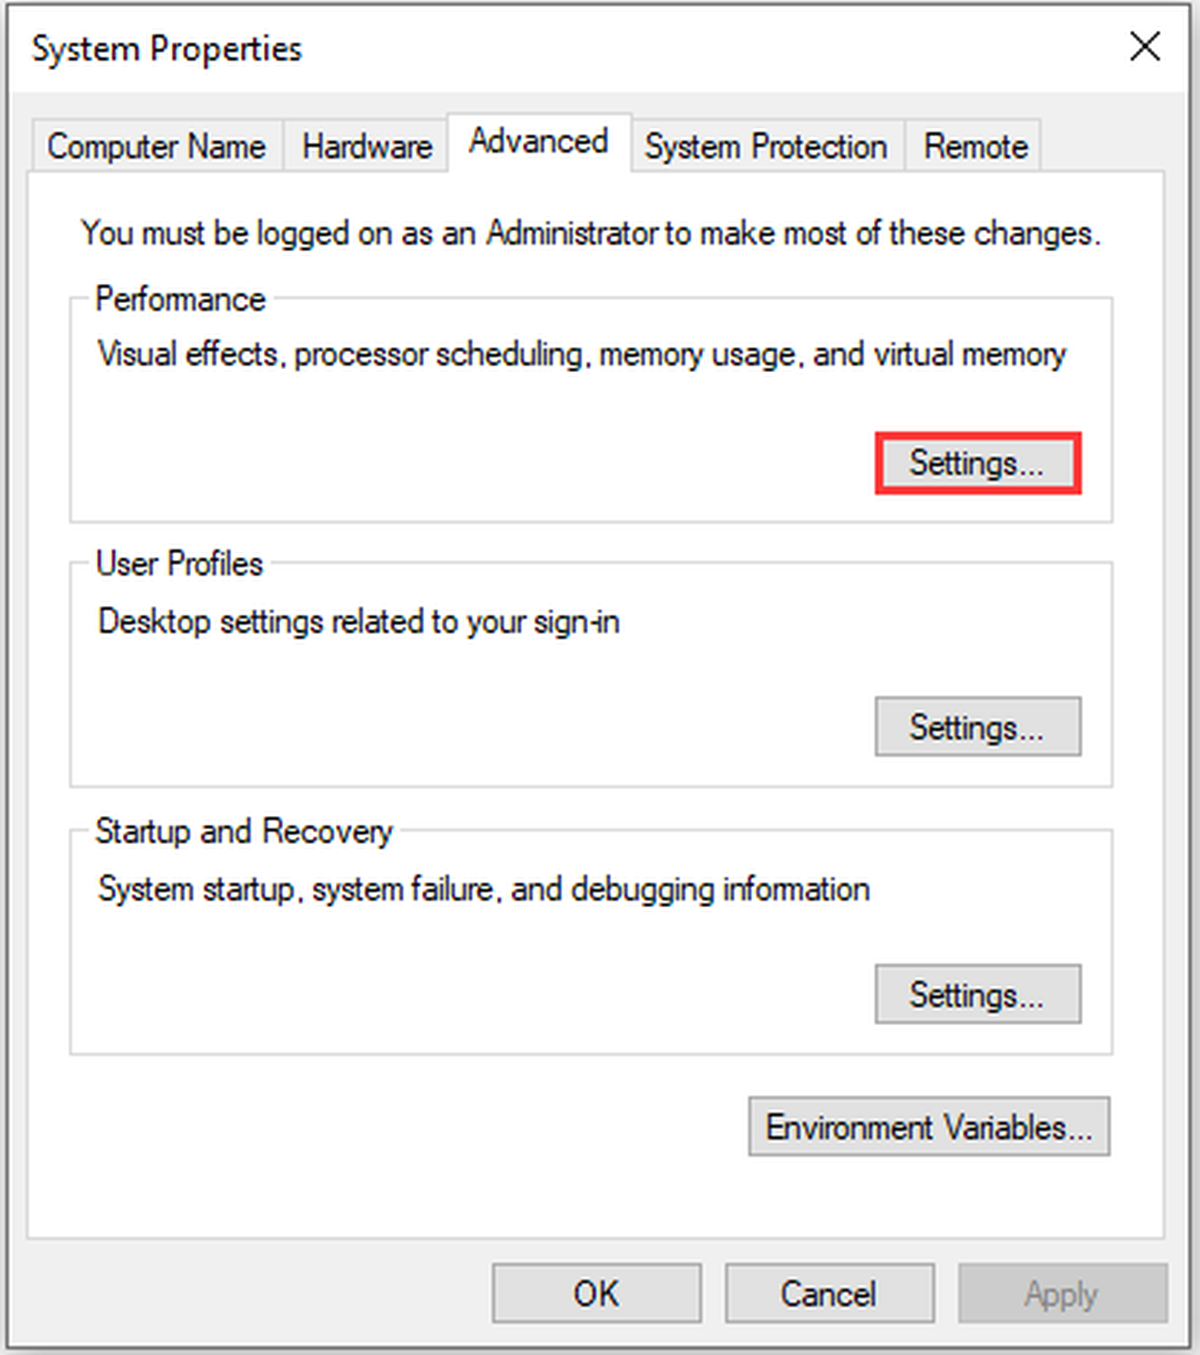Switch to the Computer Name tab

tap(157, 146)
